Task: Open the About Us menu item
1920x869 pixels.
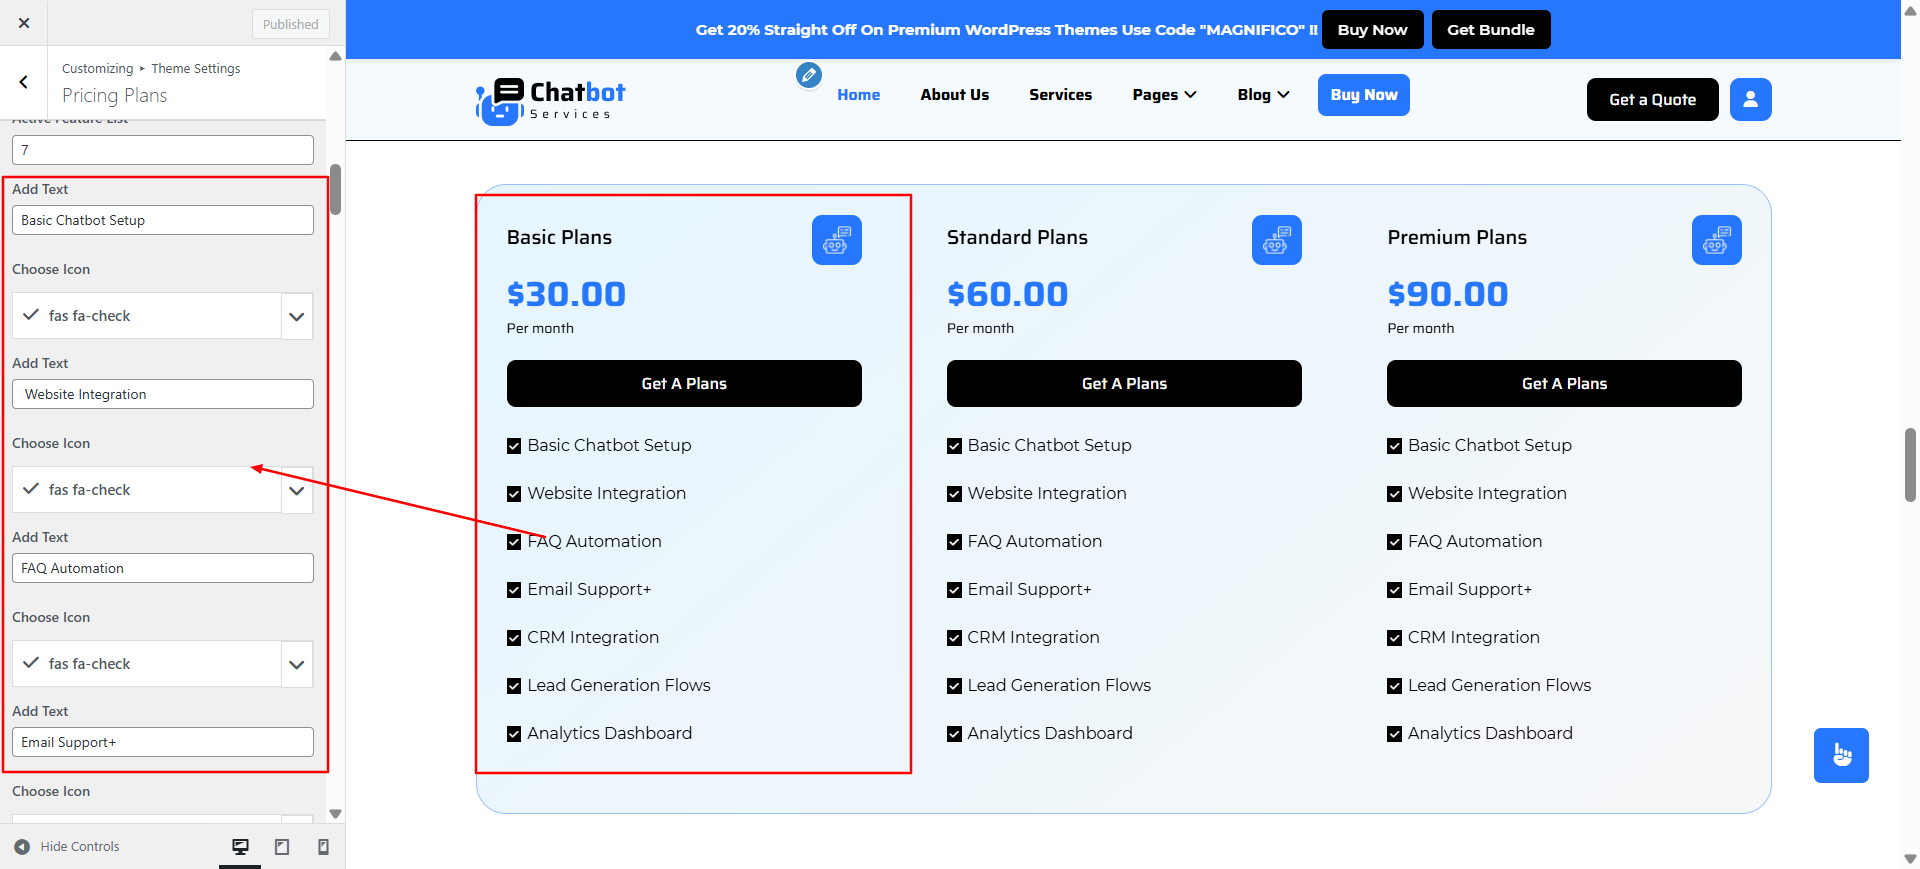Action: (x=955, y=95)
